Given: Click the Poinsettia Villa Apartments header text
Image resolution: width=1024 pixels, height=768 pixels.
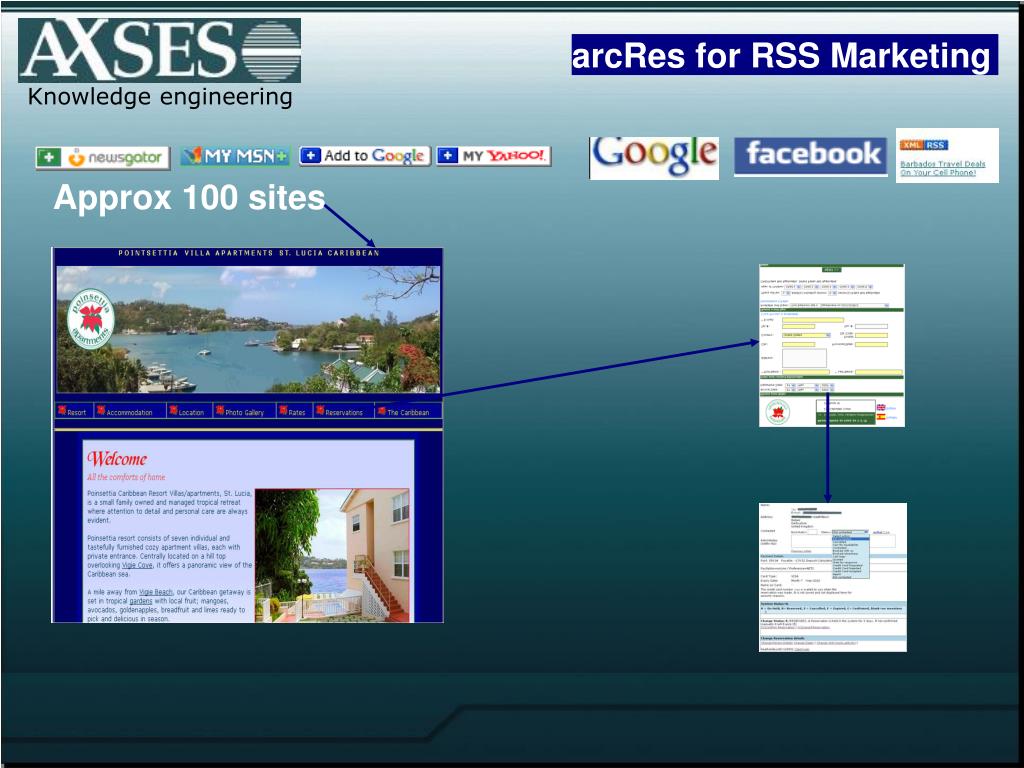Looking at the screenshot, I should 249,253.
